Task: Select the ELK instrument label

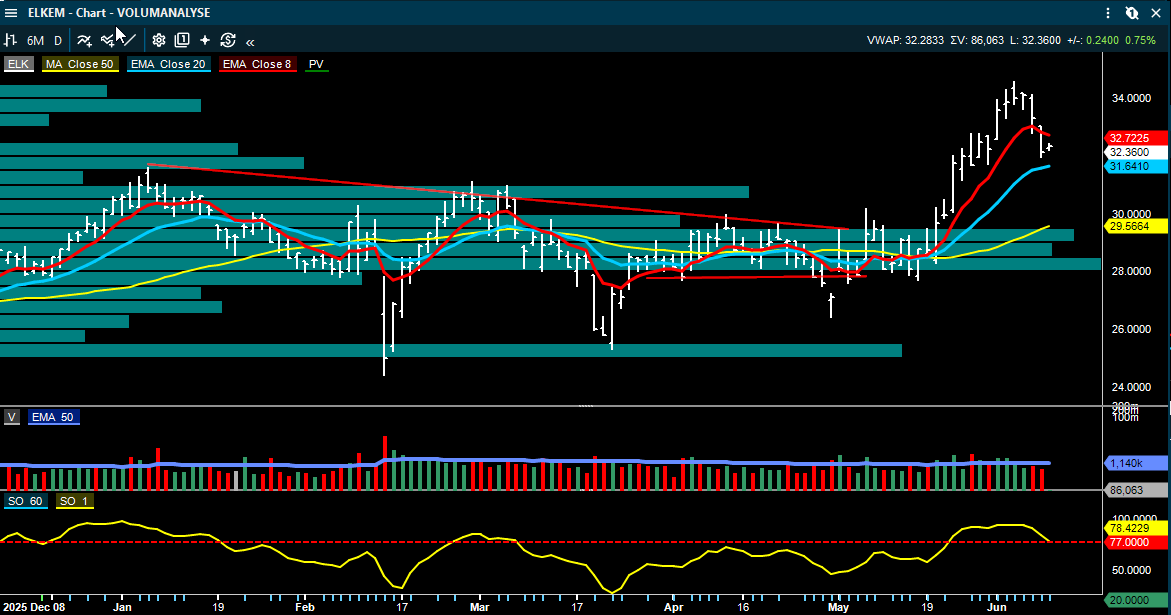Action: click(x=19, y=64)
